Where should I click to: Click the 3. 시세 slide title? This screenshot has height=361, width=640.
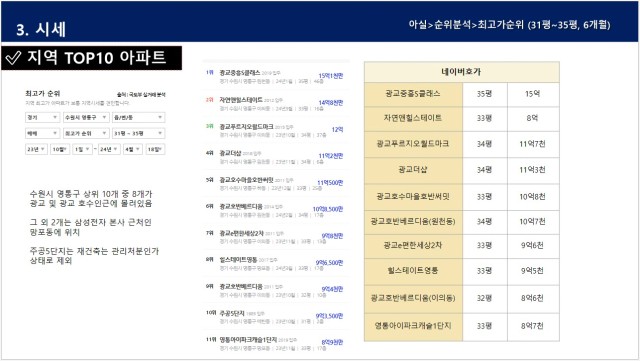pos(41,29)
